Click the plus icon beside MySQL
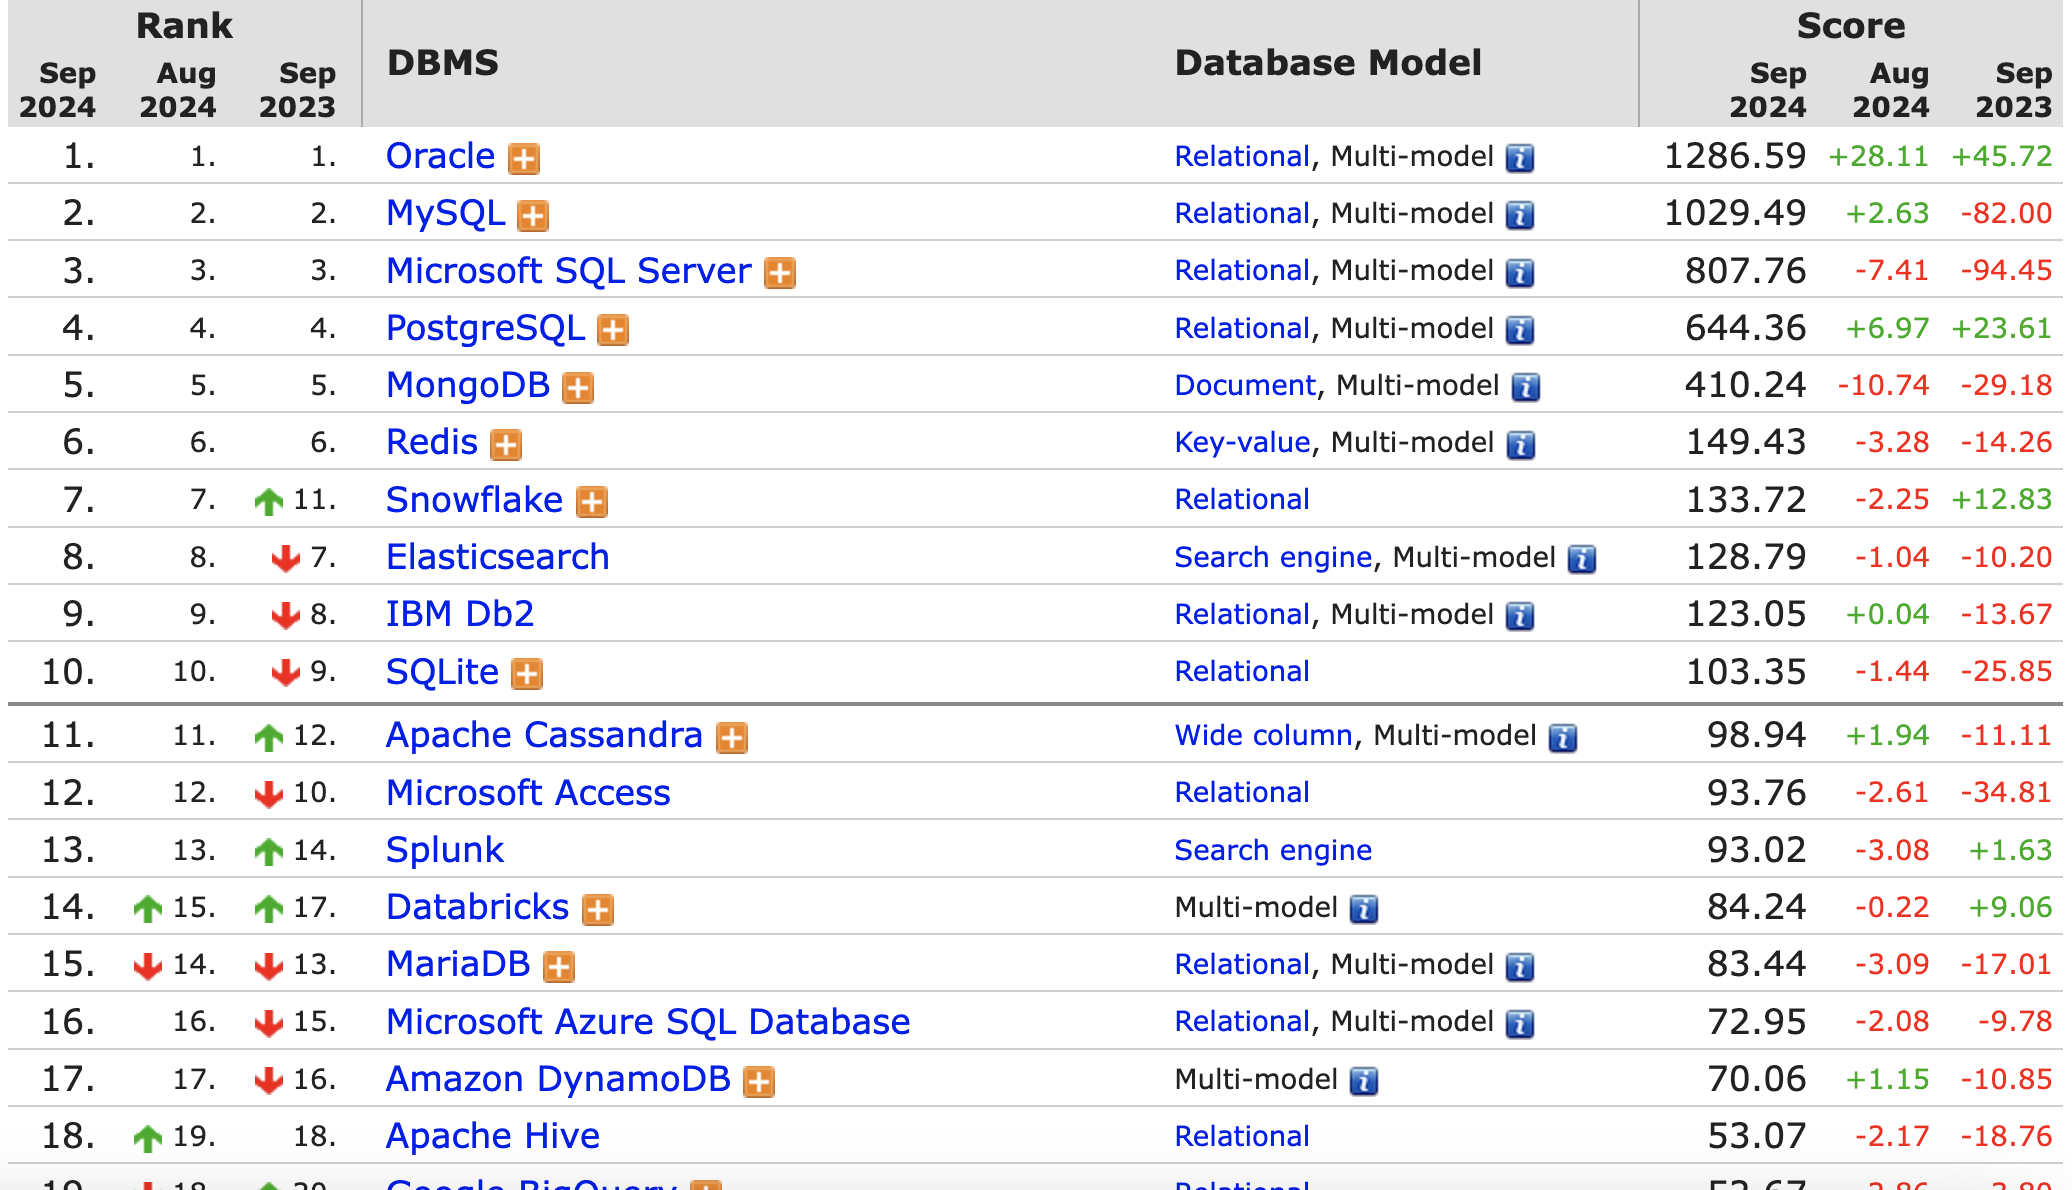Image resolution: width=2072 pixels, height=1190 pixels. click(533, 215)
